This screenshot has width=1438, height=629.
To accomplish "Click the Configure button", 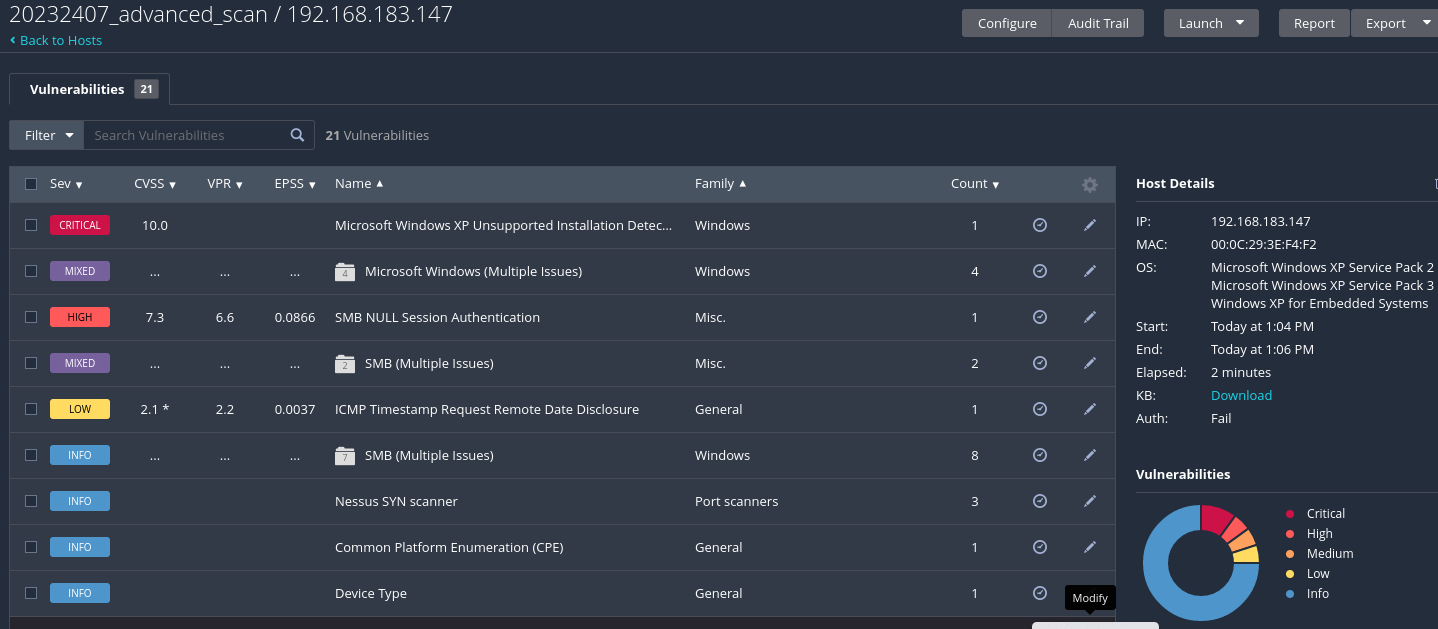I will click(1007, 23).
